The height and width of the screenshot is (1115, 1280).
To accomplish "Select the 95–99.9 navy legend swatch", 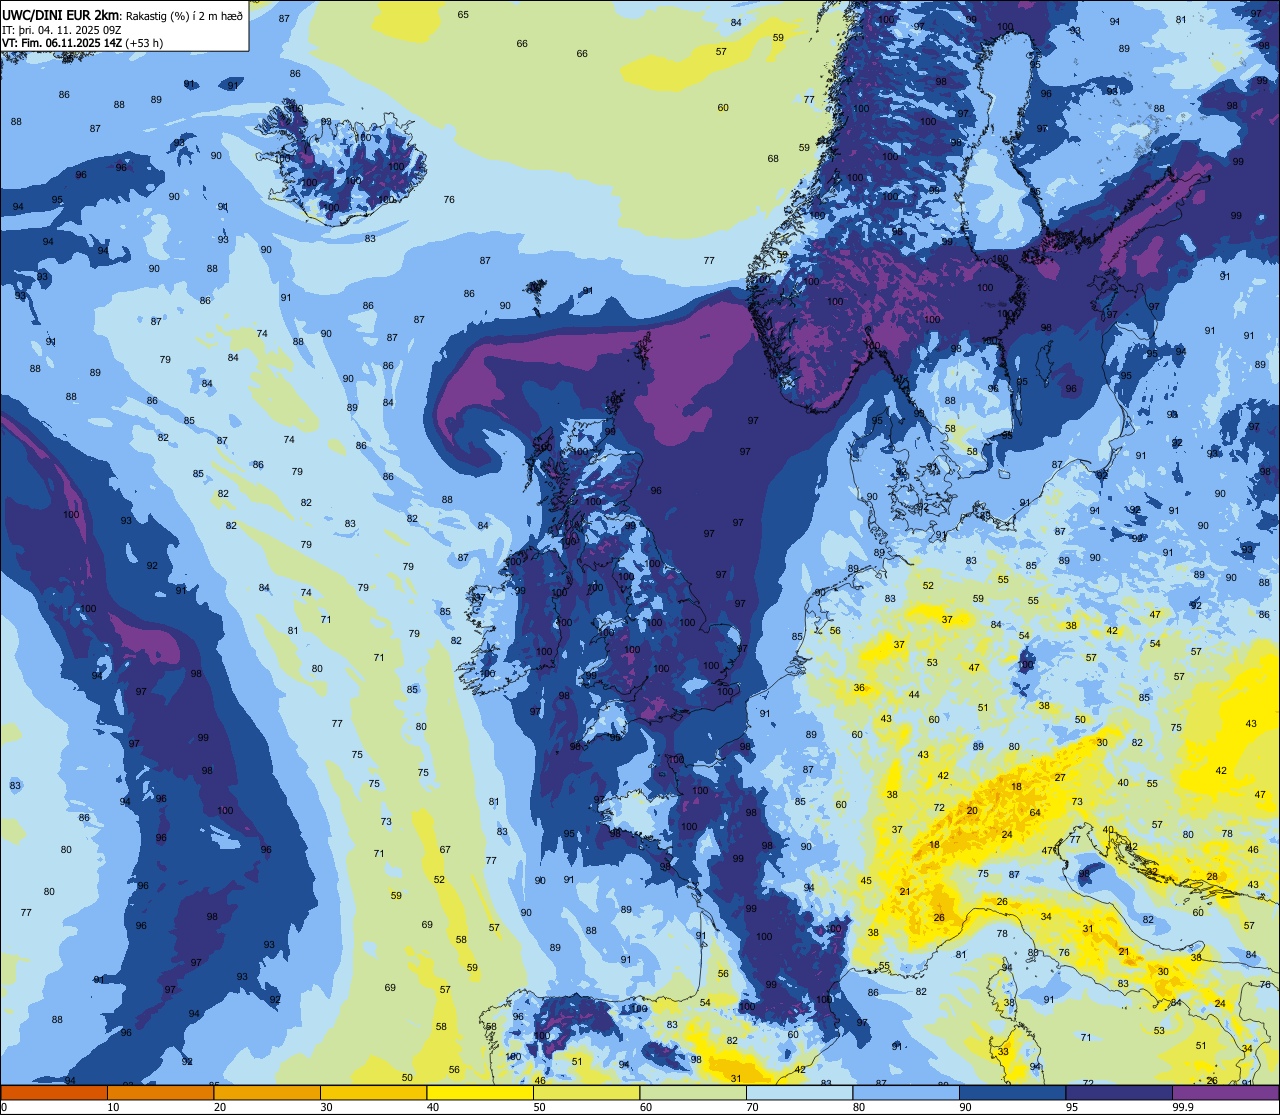I will click(1119, 1092).
